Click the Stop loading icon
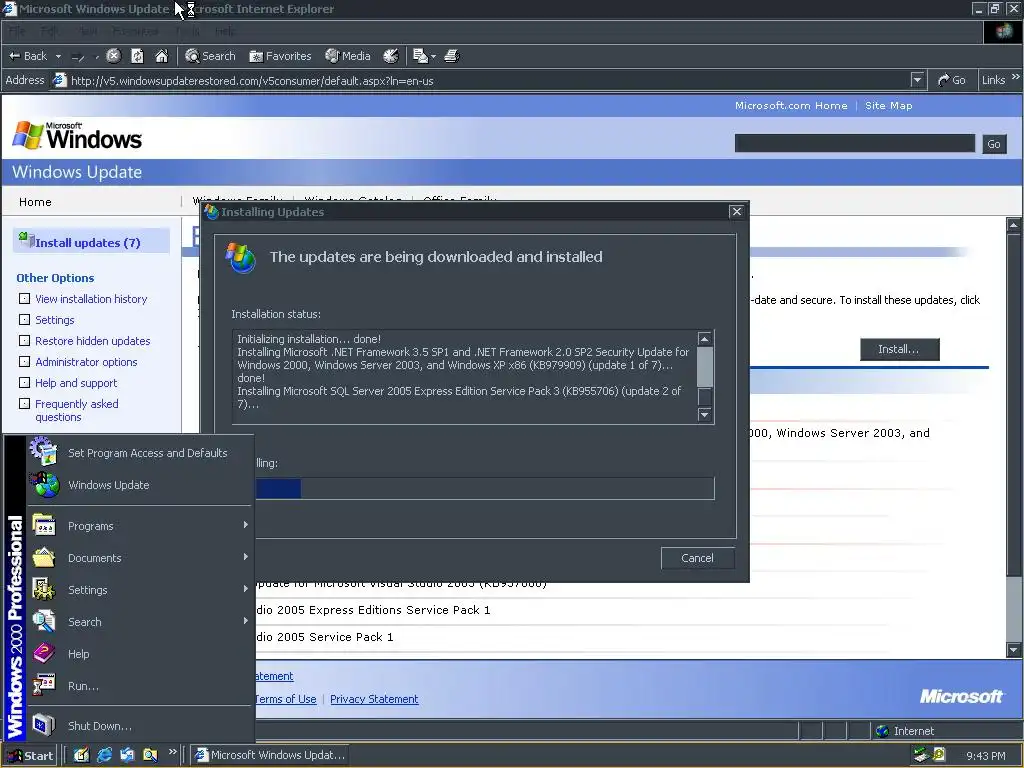Viewport: 1024px width, 768px height. point(114,56)
